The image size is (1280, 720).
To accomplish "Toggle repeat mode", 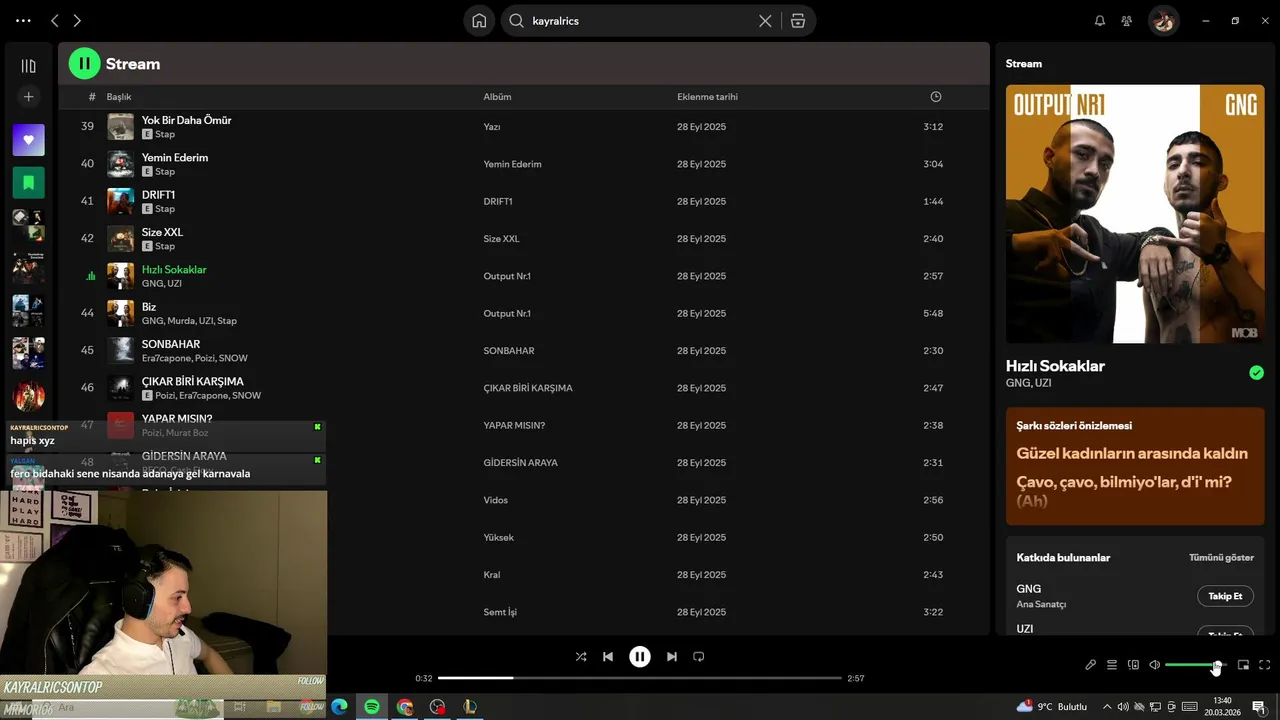I will click(x=699, y=657).
